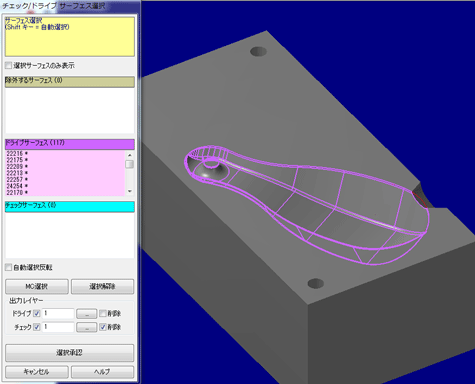
Task: Click the キャンセル button
Action: tap(37, 372)
